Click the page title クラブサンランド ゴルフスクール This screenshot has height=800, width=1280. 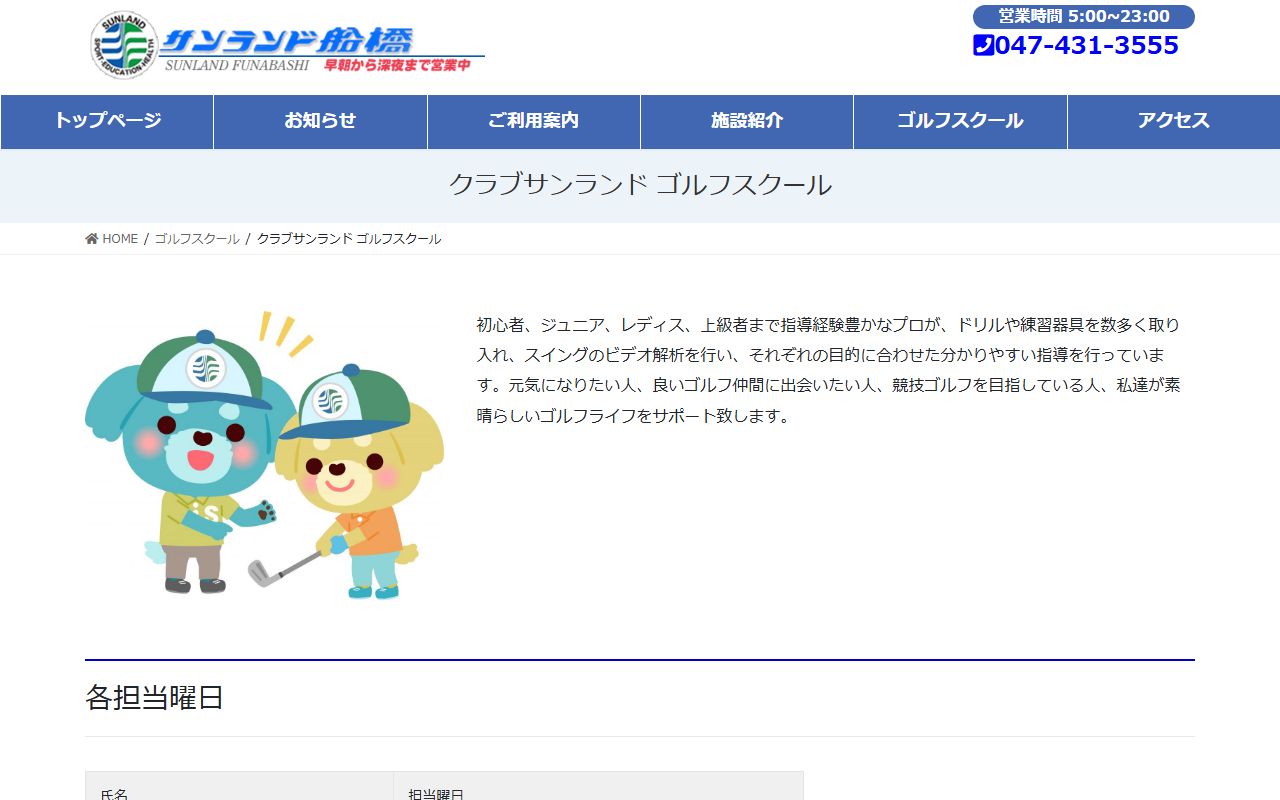[640, 185]
